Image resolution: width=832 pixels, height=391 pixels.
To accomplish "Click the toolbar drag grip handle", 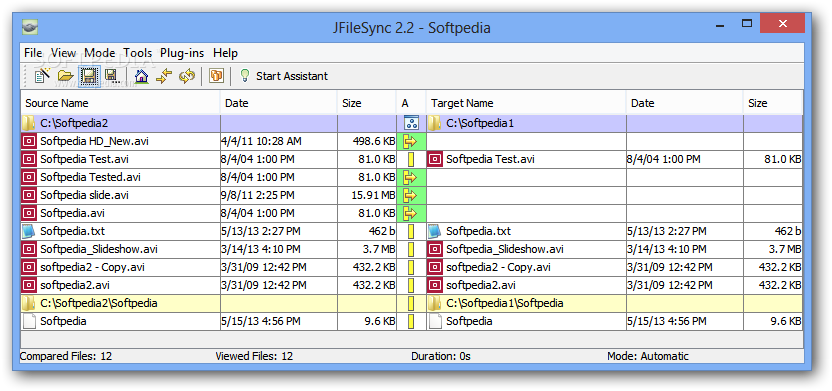I will pos(26,76).
